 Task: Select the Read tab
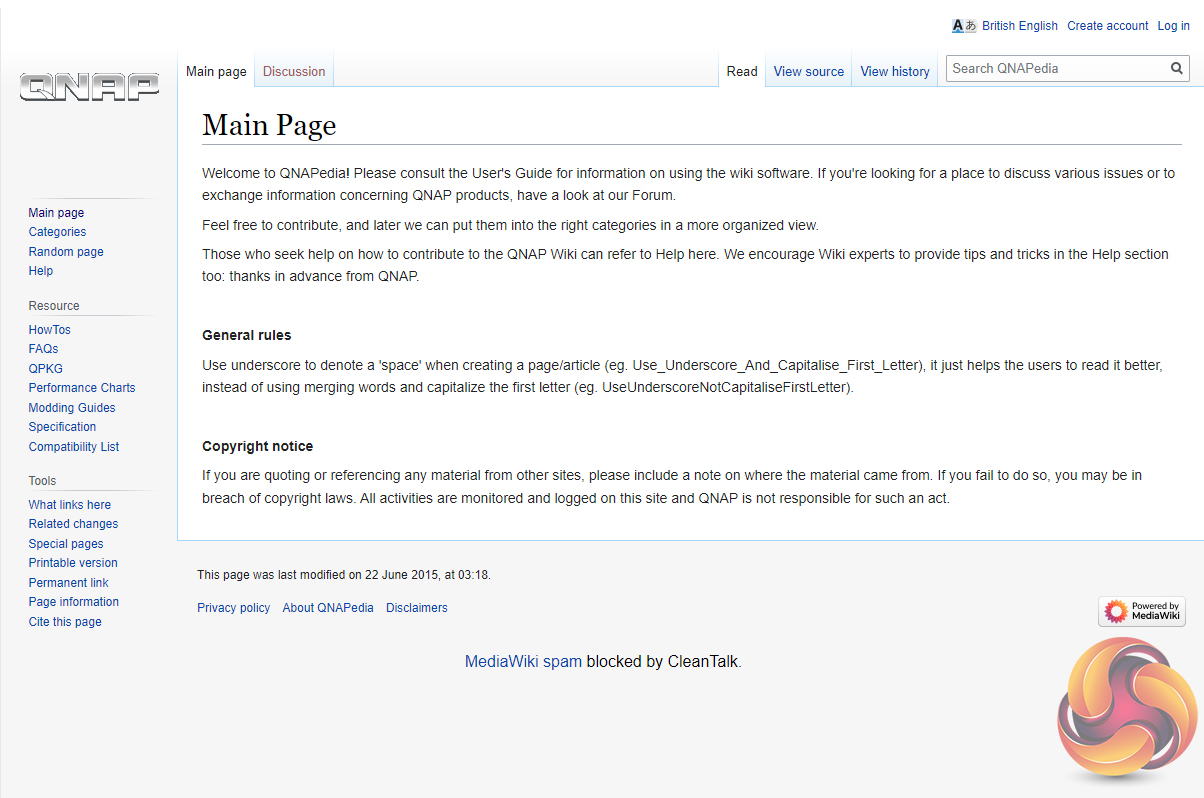point(742,72)
